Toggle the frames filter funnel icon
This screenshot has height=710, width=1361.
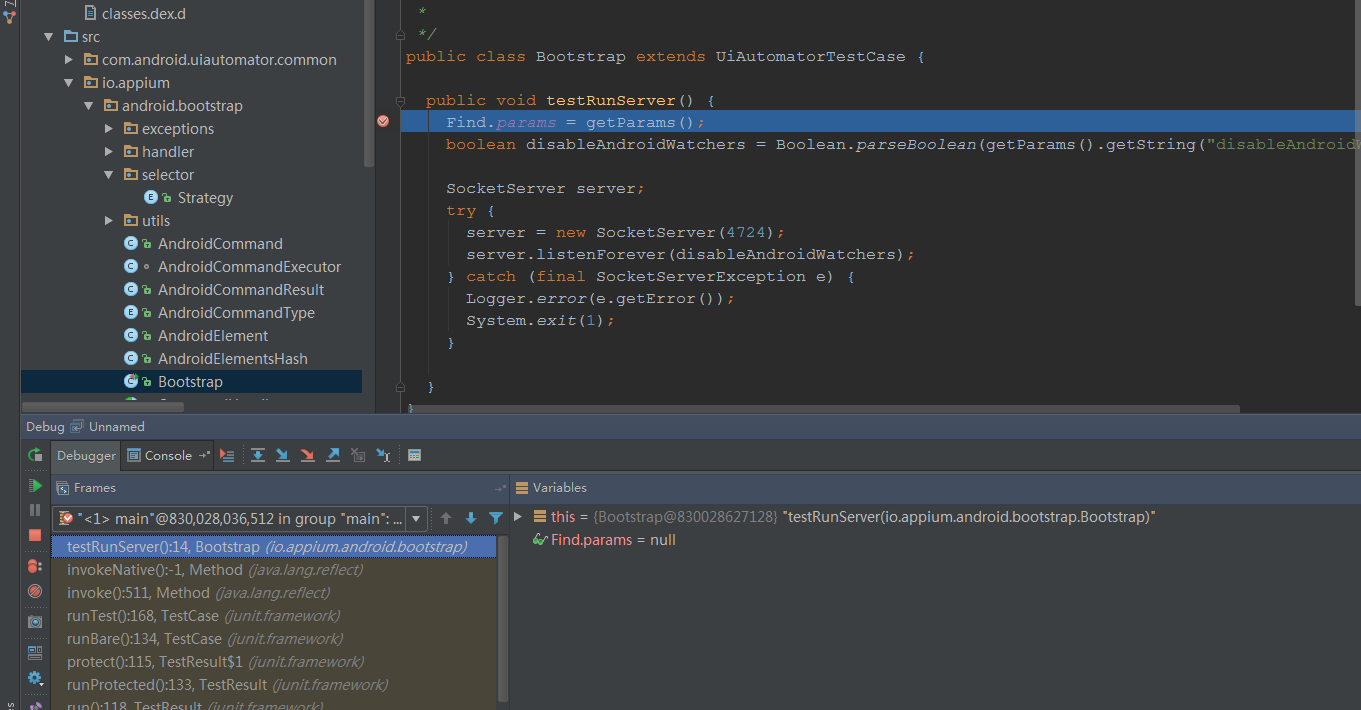[496, 518]
